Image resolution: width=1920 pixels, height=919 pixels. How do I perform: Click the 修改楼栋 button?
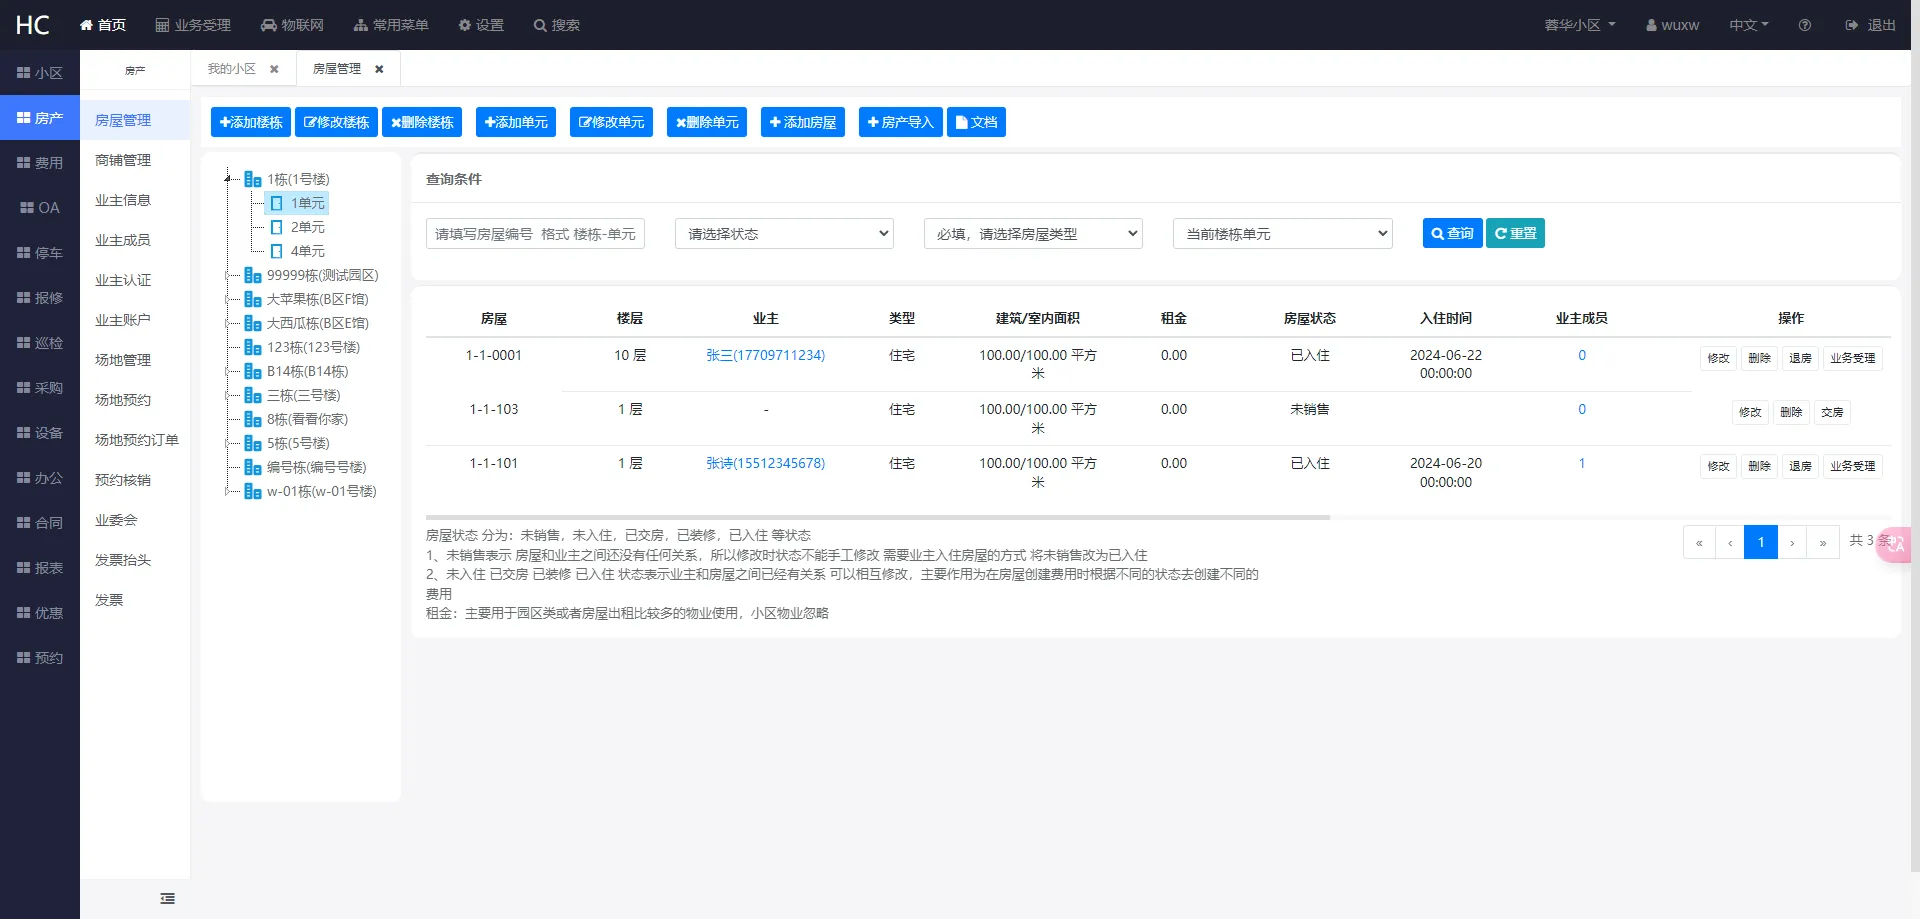337,122
